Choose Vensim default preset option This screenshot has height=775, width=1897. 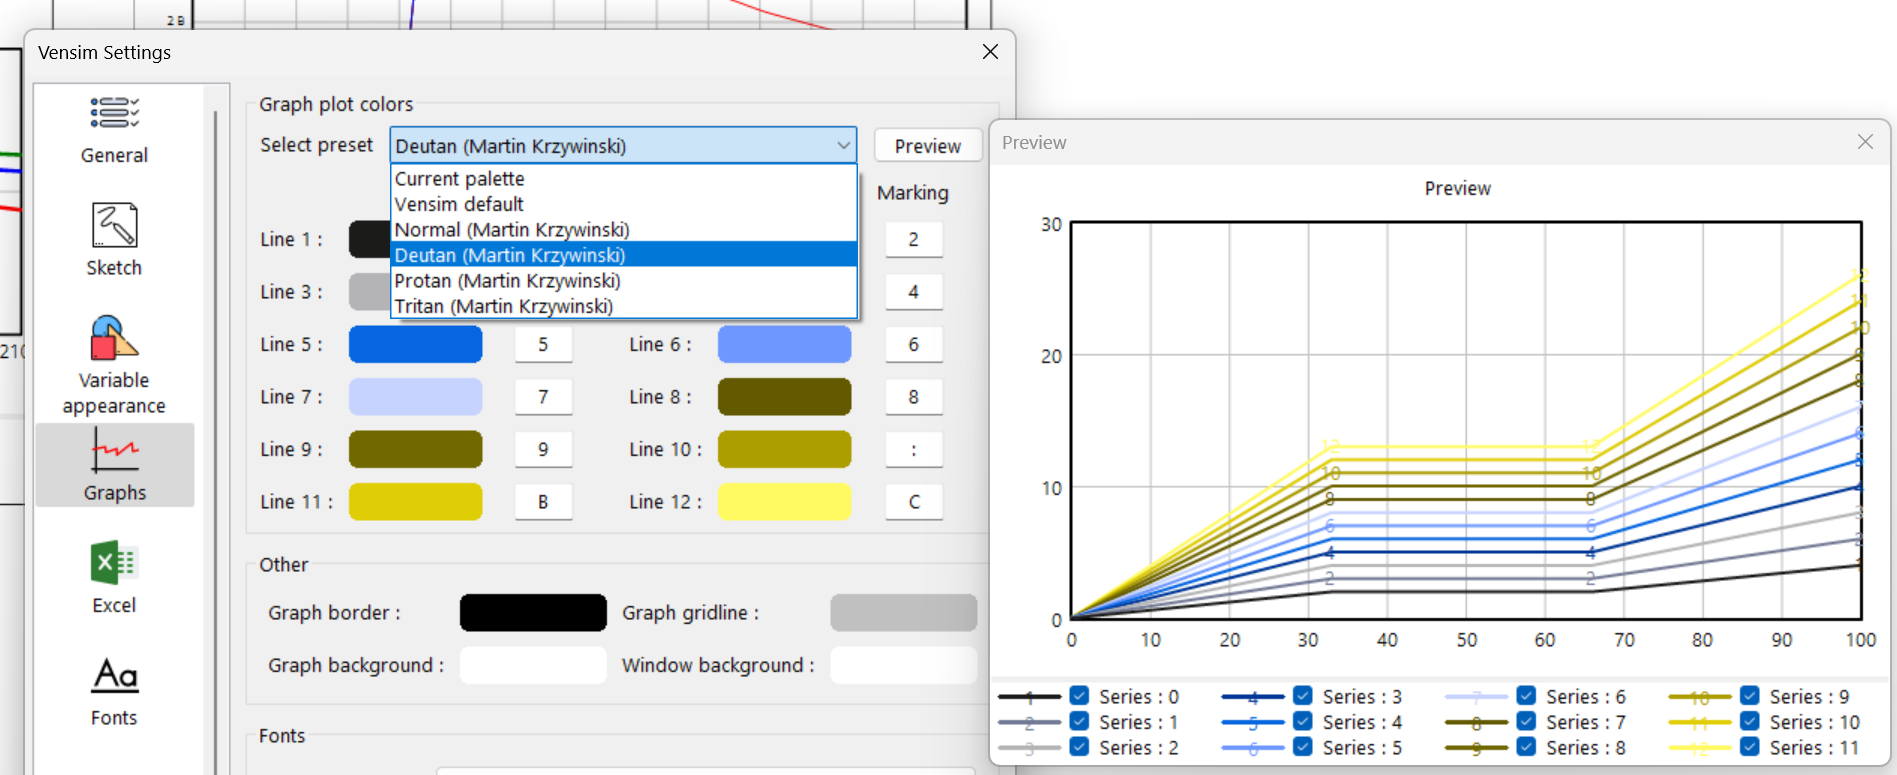point(624,204)
